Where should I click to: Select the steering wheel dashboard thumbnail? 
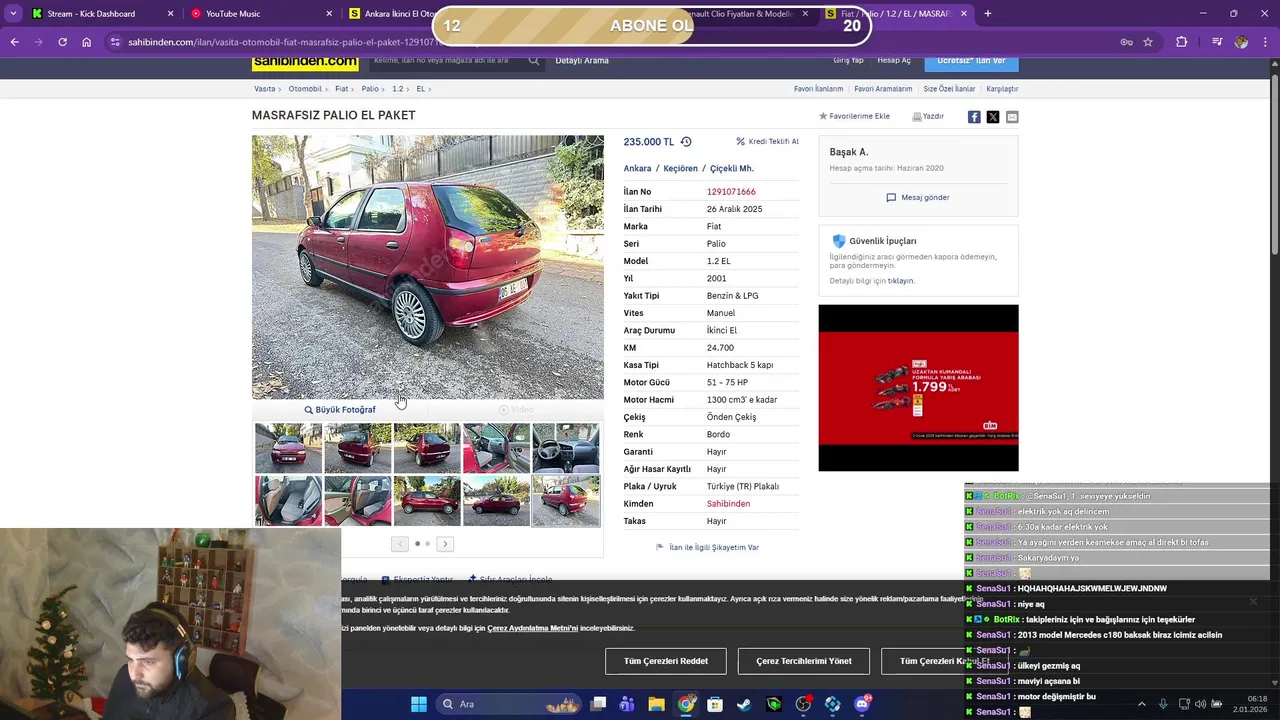click(565, 448)
